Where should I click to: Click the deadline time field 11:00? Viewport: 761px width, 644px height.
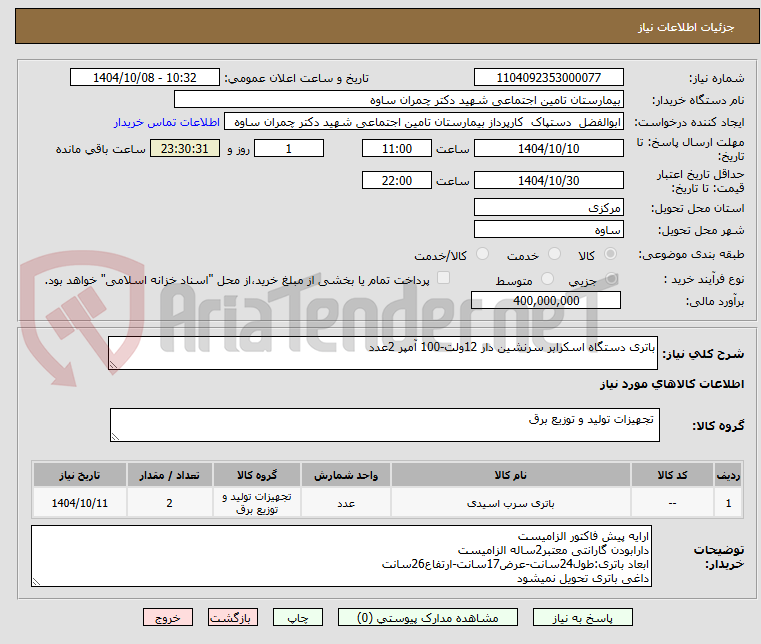(397, 149)
